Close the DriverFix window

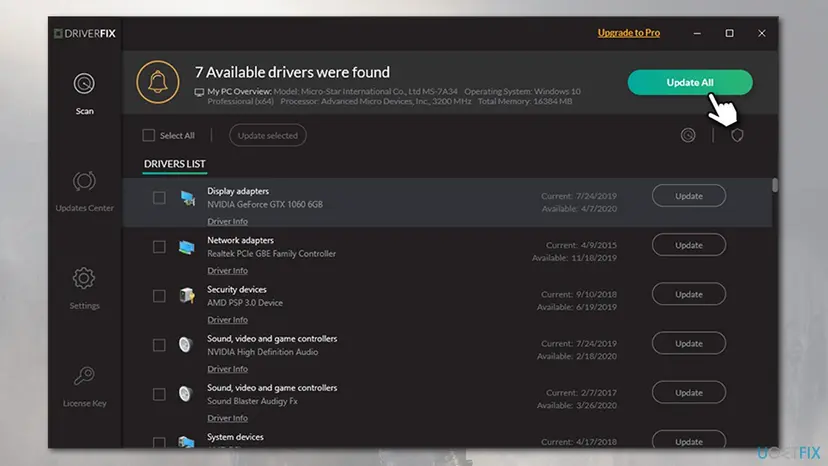click(761, 33)
